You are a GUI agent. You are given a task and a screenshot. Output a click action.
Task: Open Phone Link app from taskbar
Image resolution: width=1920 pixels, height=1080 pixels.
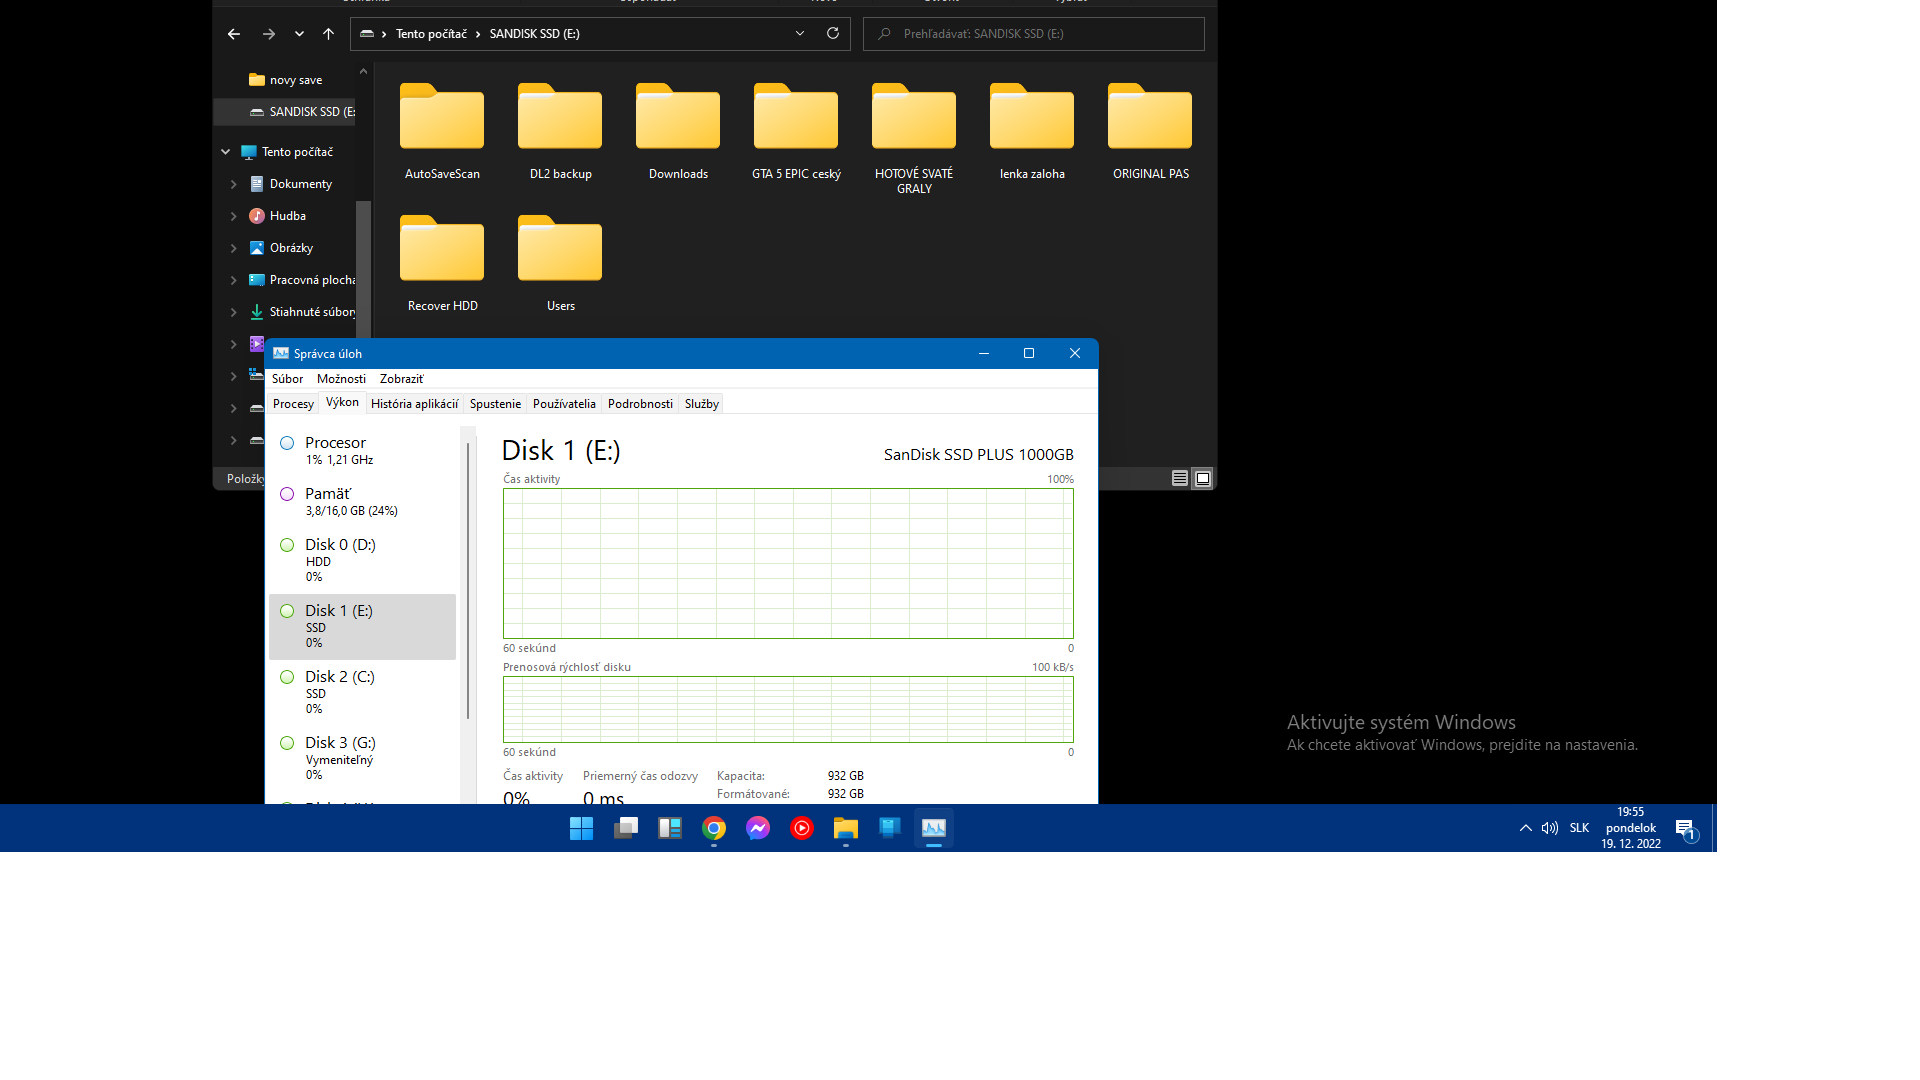(x=890, y=828)
